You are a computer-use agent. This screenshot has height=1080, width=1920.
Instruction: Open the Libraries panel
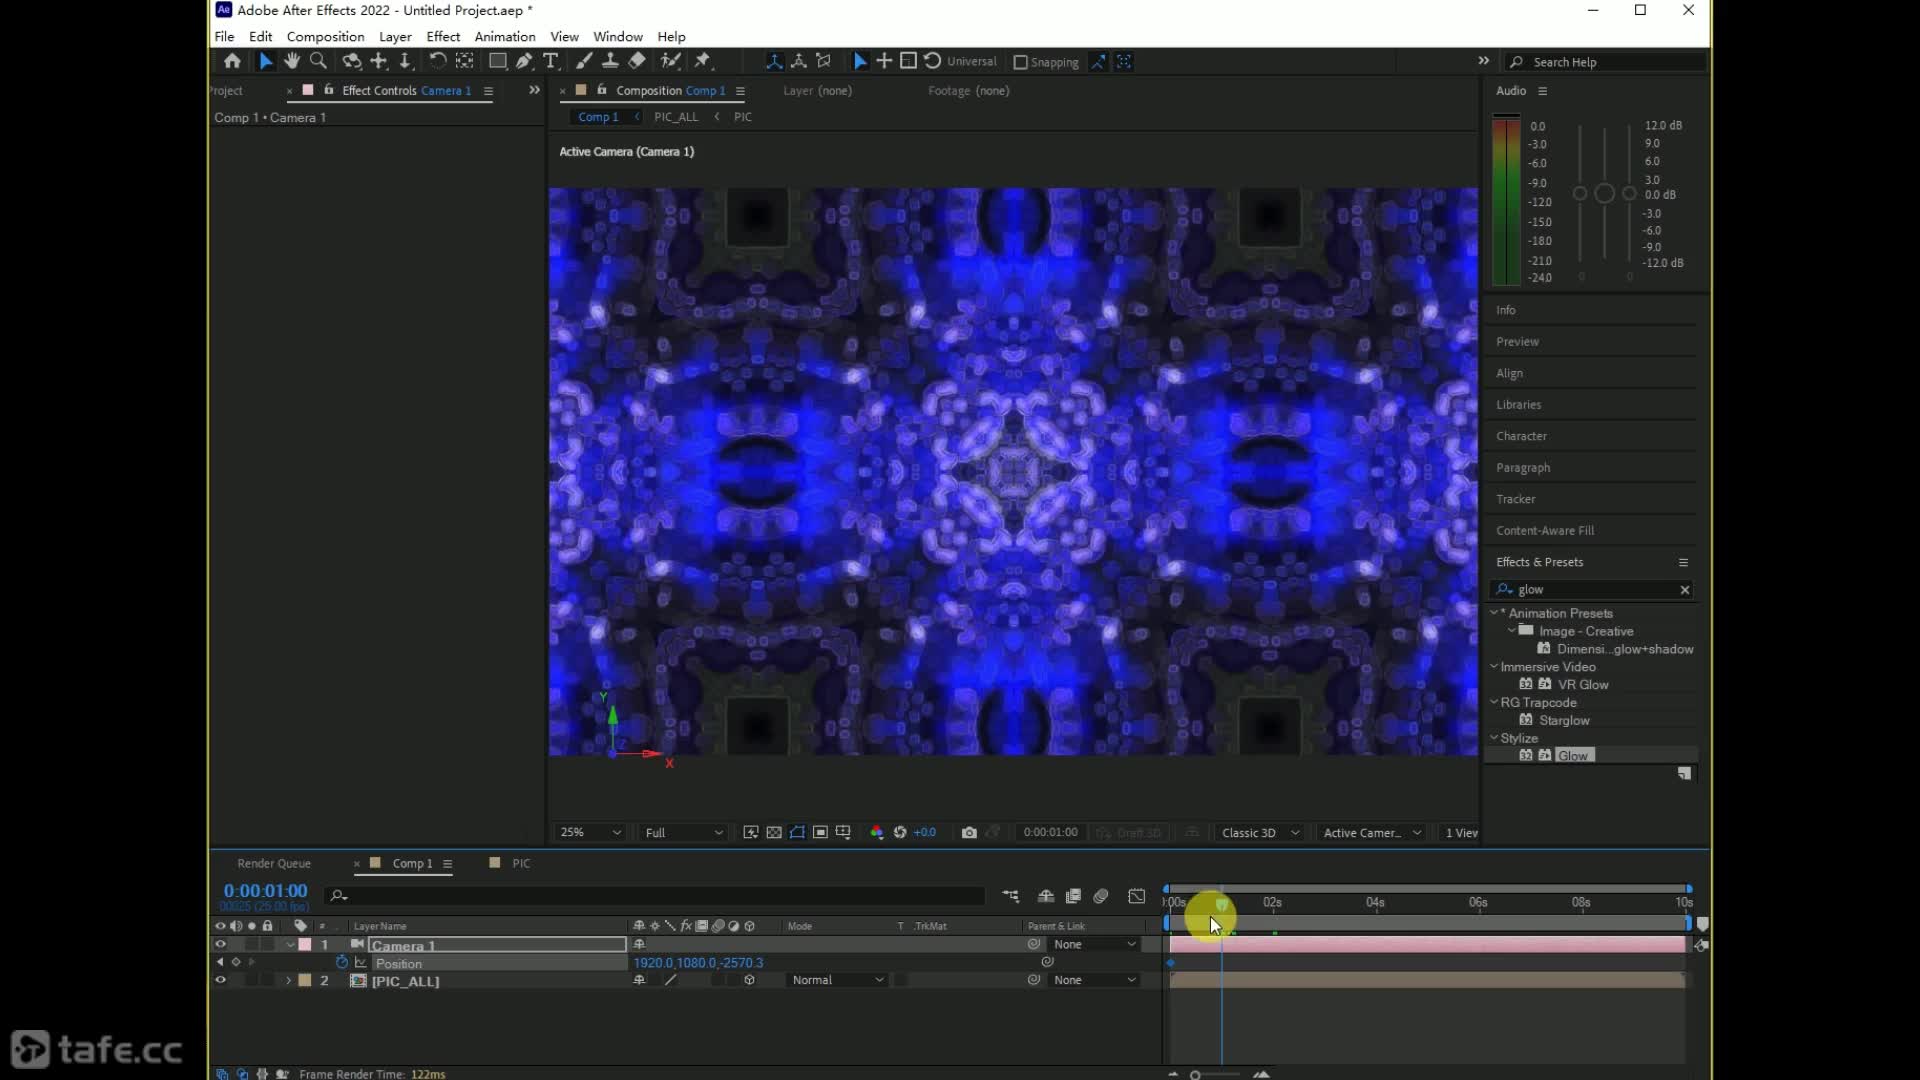pos(1518,404)
